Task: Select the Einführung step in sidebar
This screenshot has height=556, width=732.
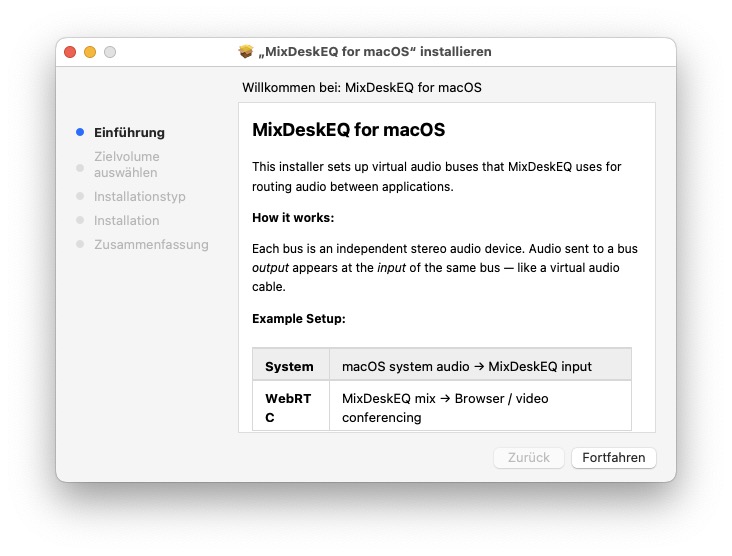Action: tap(129, 133)
